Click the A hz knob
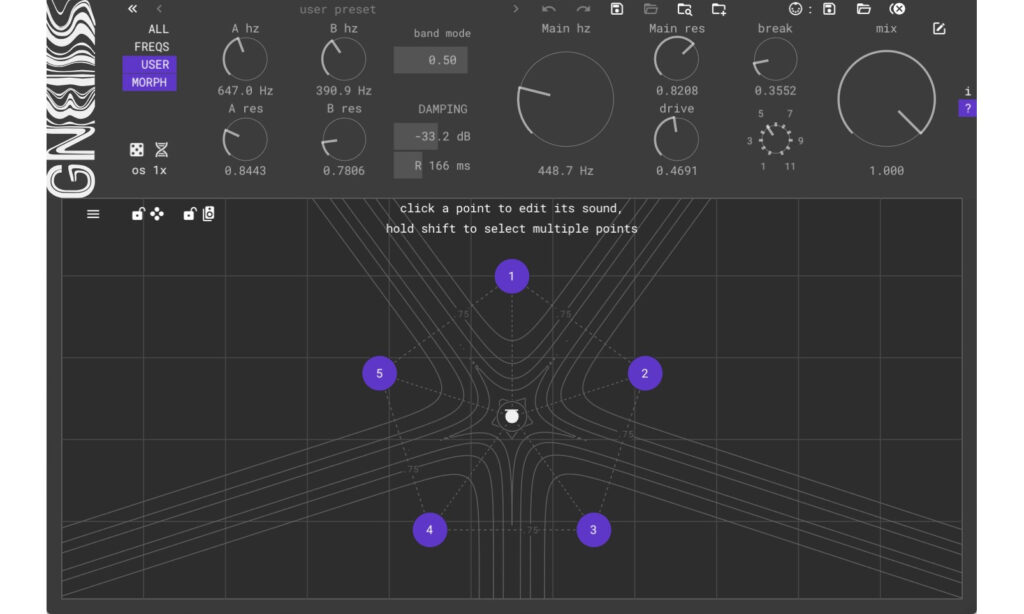 point(245,59)
